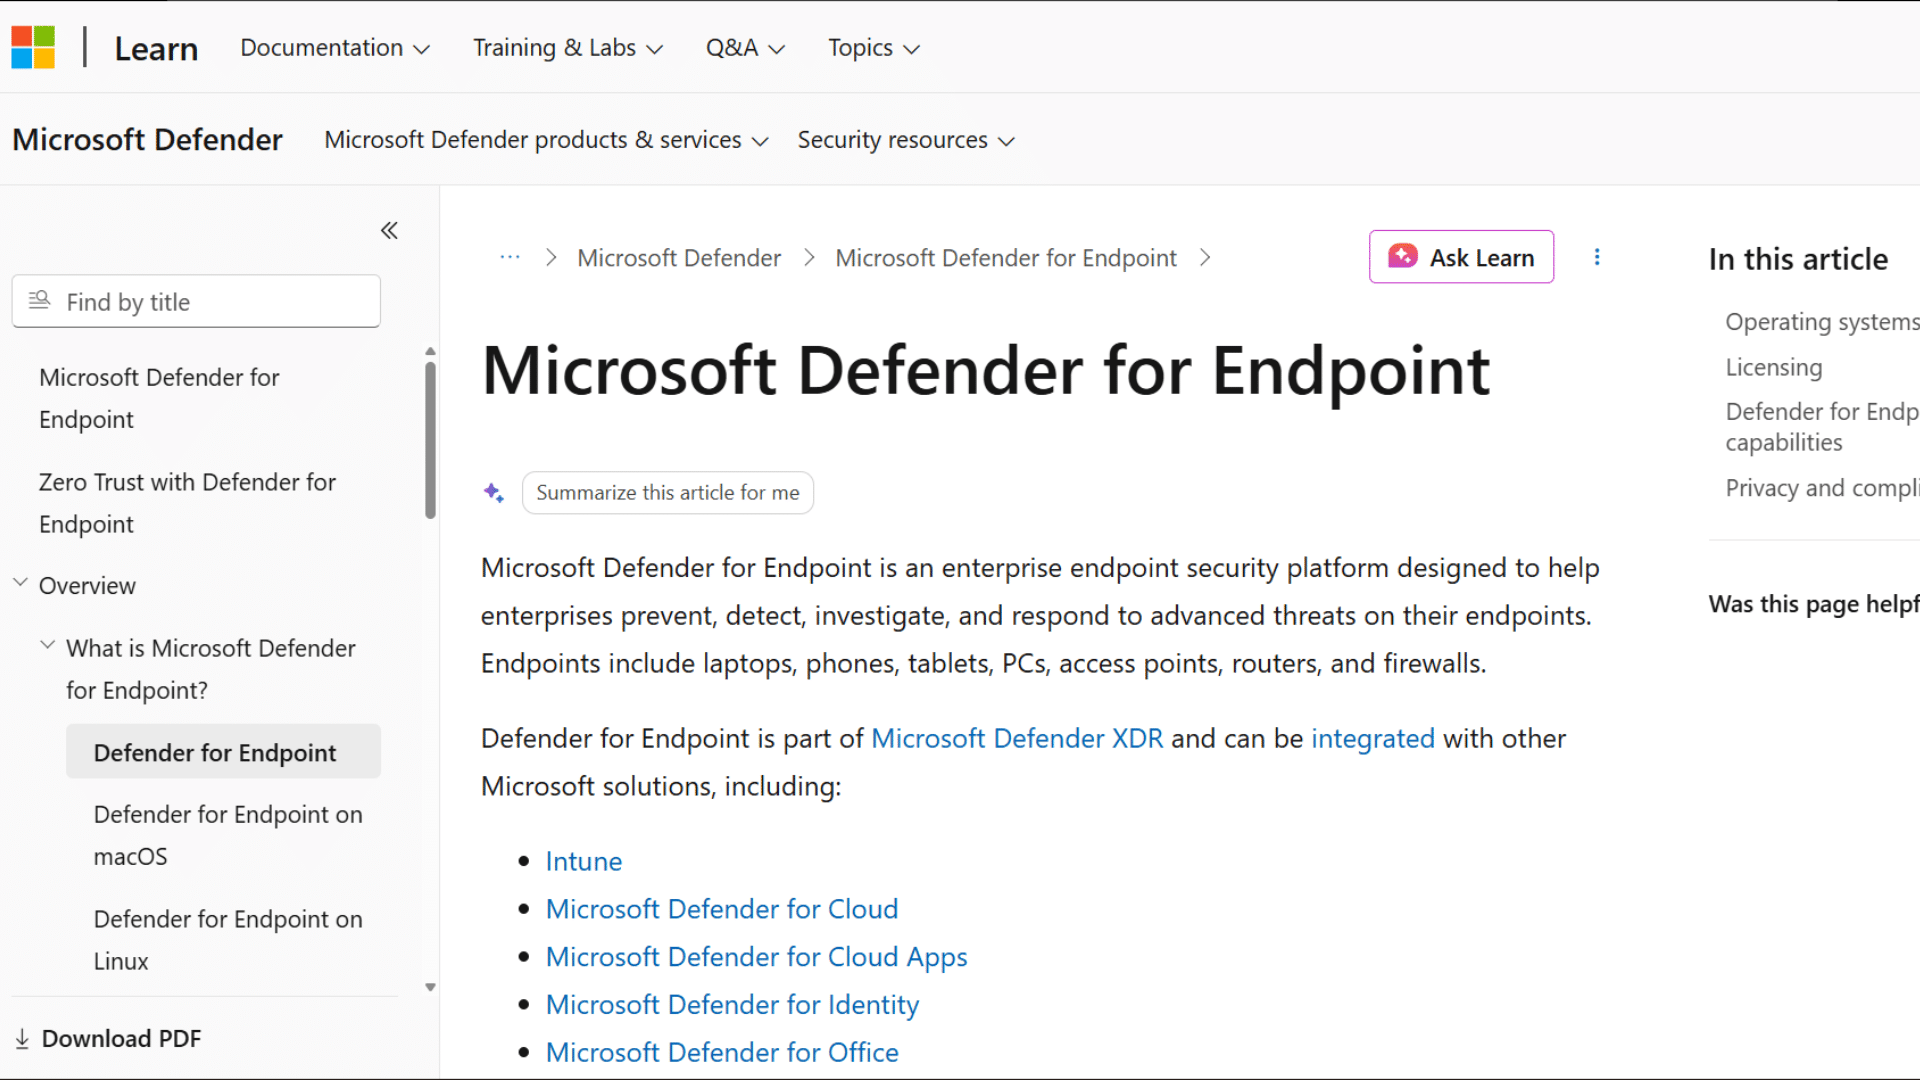Open the Microsoft Defender XDR link

click(1017, 739)
